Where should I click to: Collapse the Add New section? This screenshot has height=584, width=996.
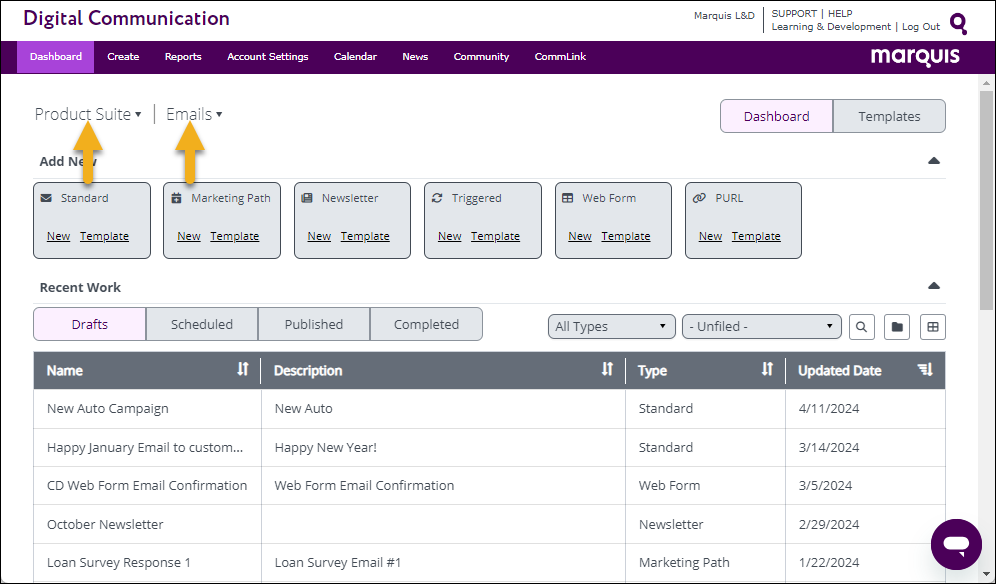(x=933, y=161)
